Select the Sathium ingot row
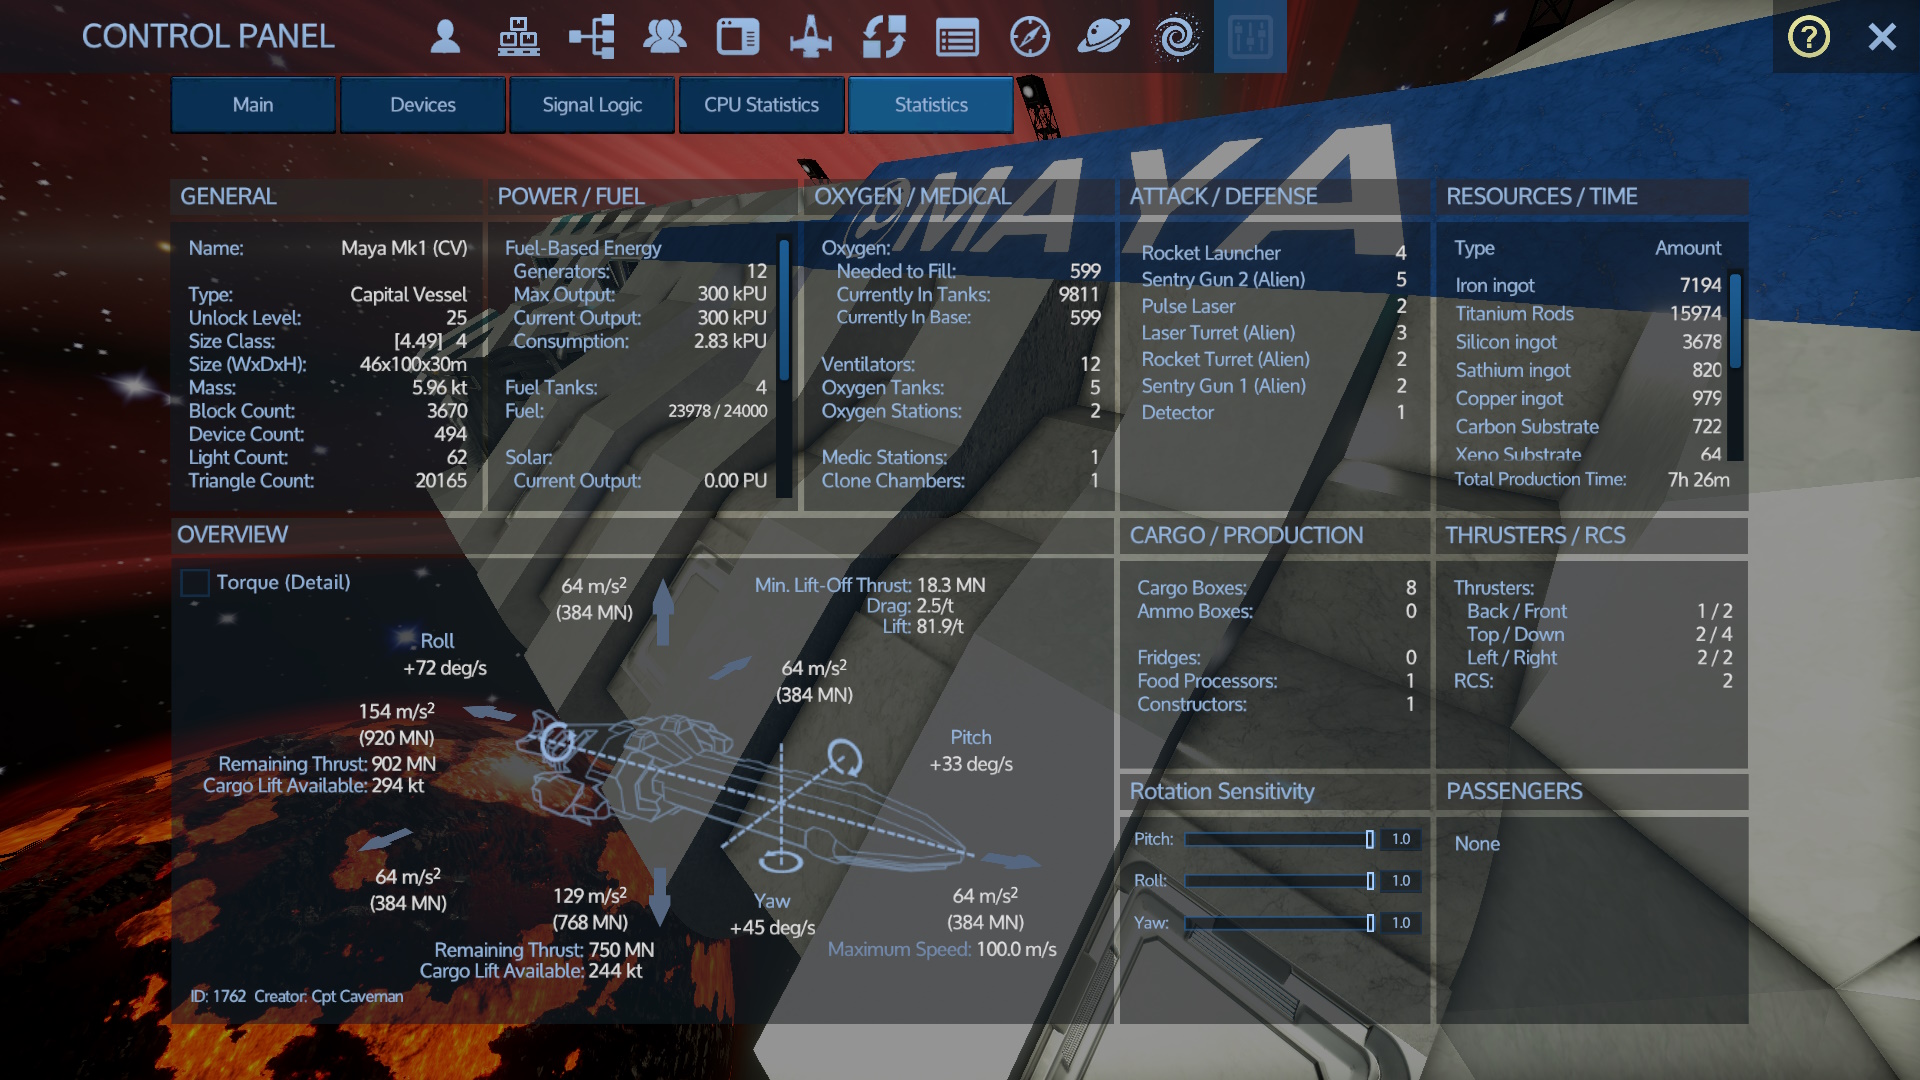Image resolution: width=1920 pixels, height=1080 pixels. tap(1588, 370)
